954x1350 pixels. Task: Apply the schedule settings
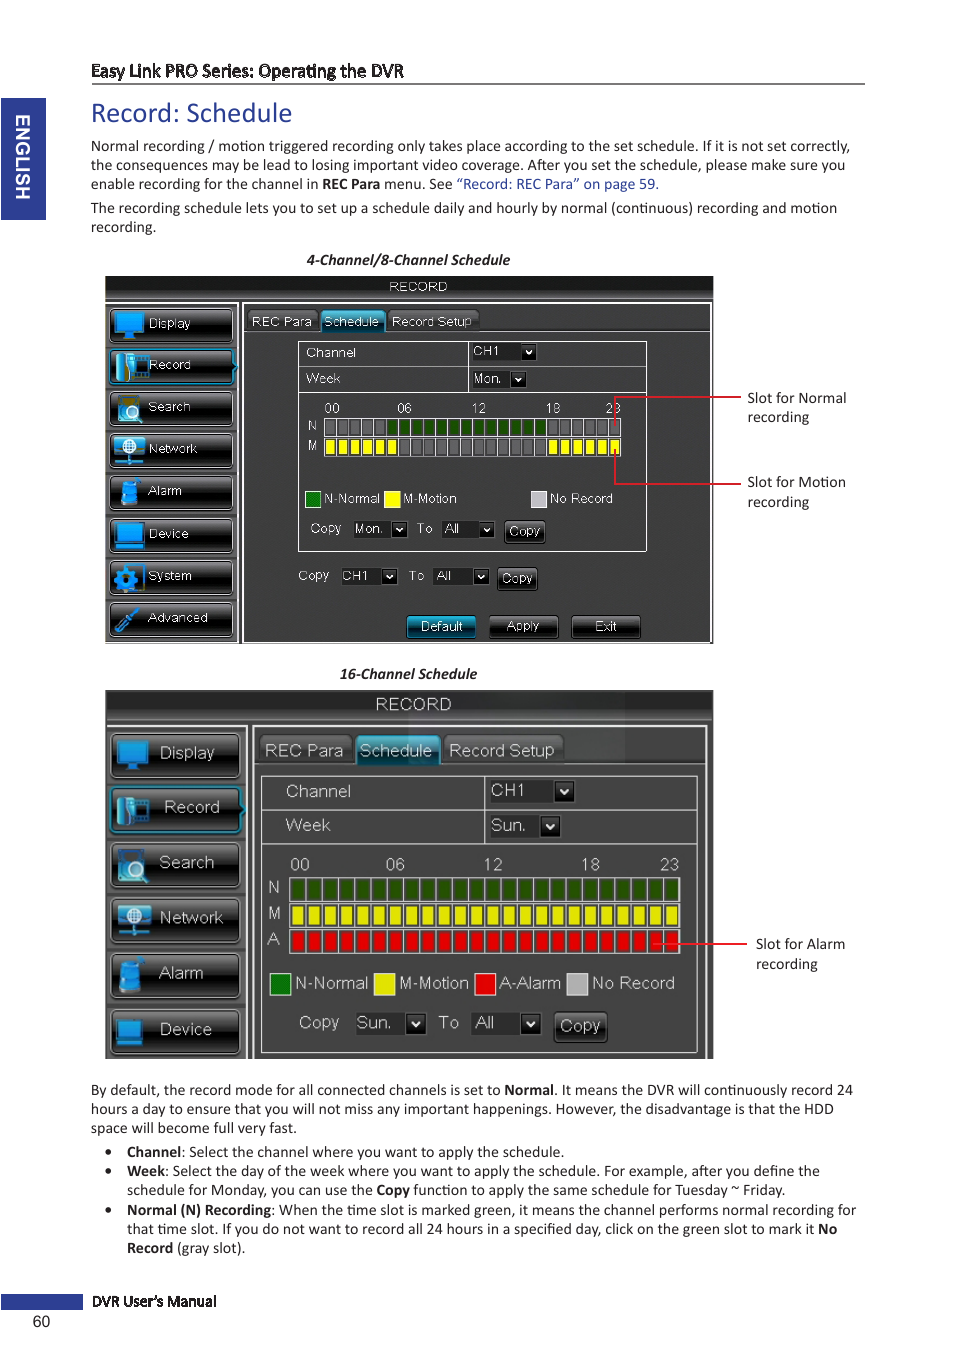[x=523, y=627]
